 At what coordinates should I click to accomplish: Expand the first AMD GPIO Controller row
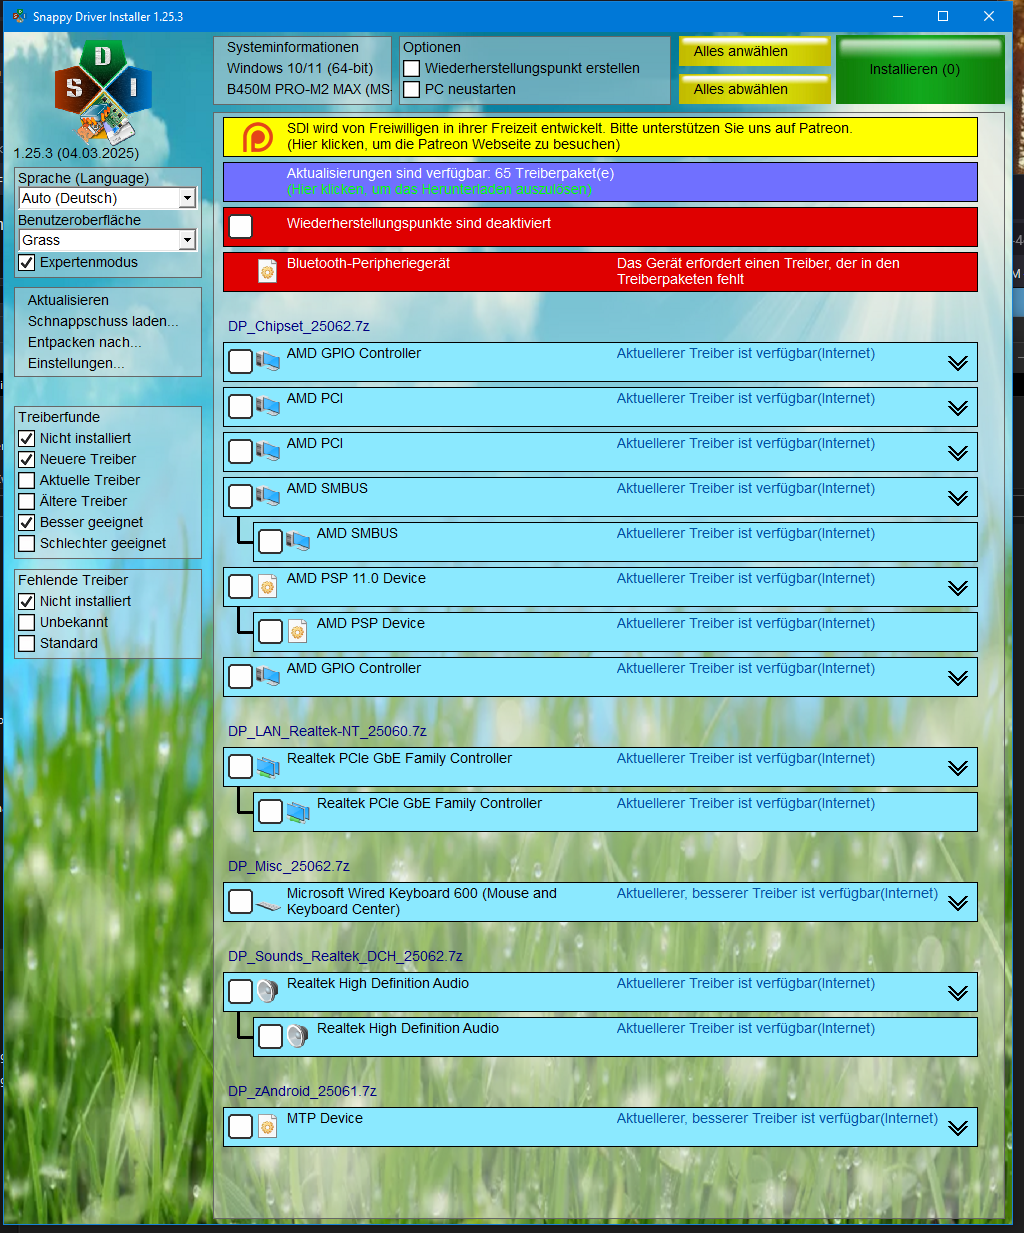coord(958,363)
